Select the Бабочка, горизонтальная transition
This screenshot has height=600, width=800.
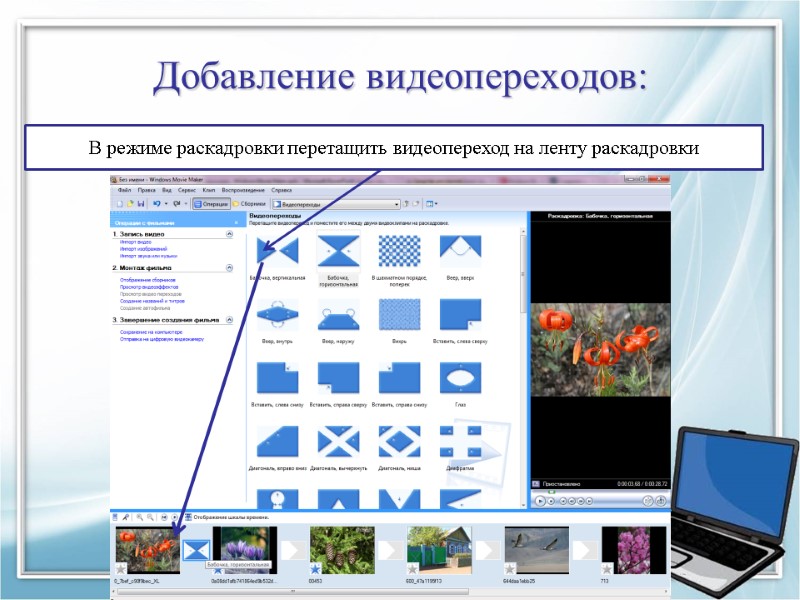[x=338, y=251]
